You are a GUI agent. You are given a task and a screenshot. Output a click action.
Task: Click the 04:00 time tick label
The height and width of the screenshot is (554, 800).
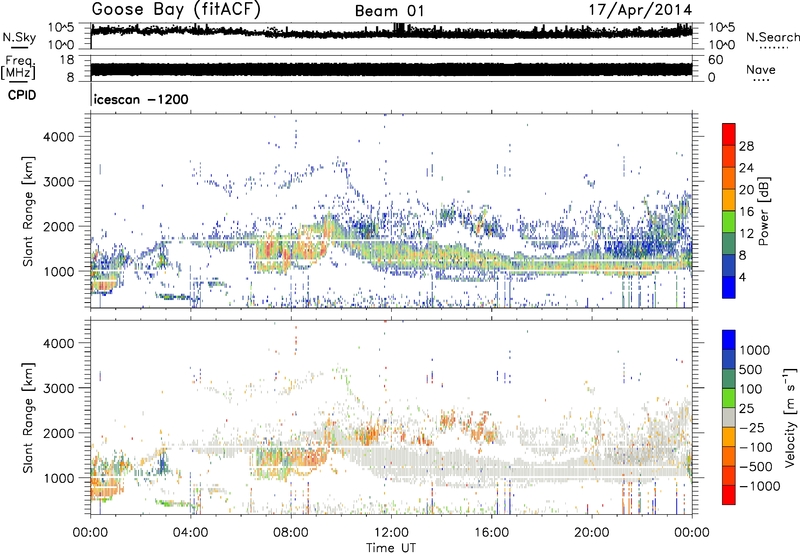pos(190,533)
